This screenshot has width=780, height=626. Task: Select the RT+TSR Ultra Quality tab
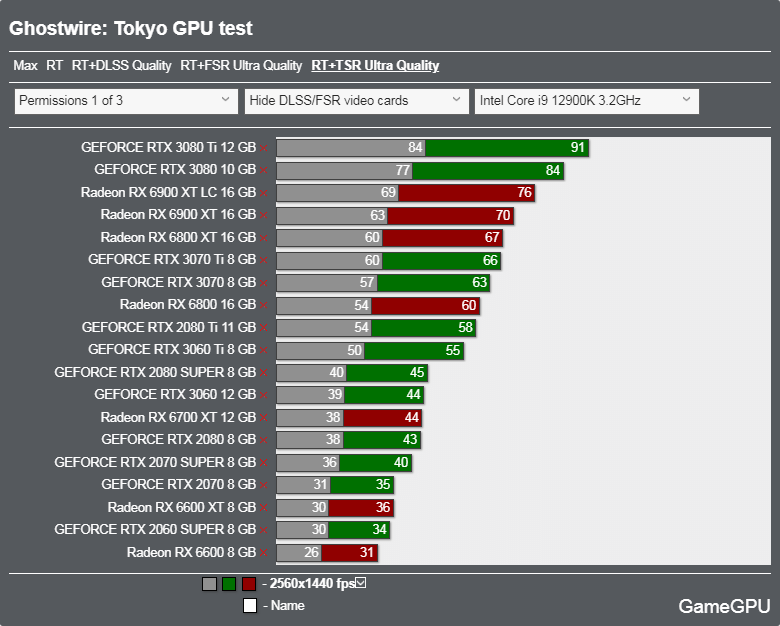[375, 66]
